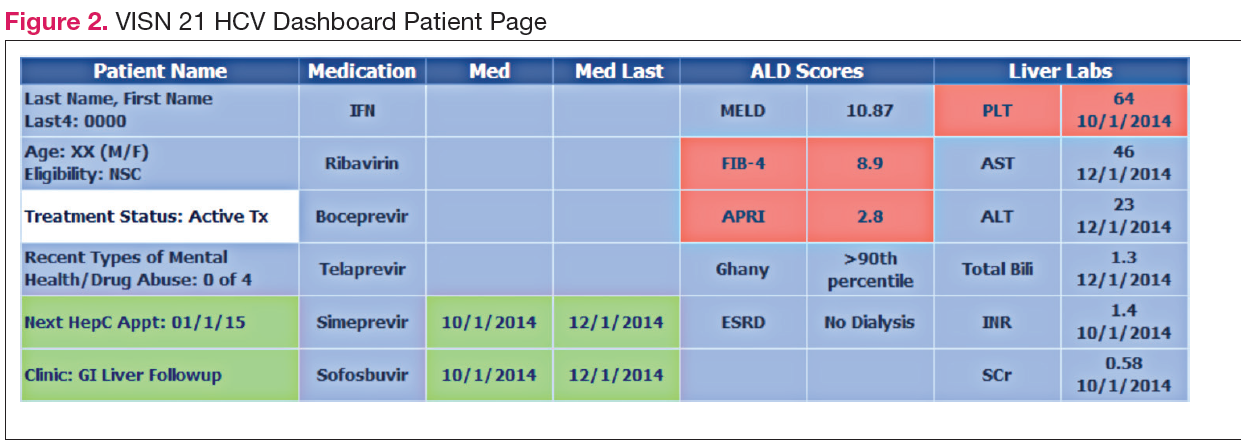Screen dimensions: 1242x440
Task: Click the red APRI score label
Action: [743, 216]
